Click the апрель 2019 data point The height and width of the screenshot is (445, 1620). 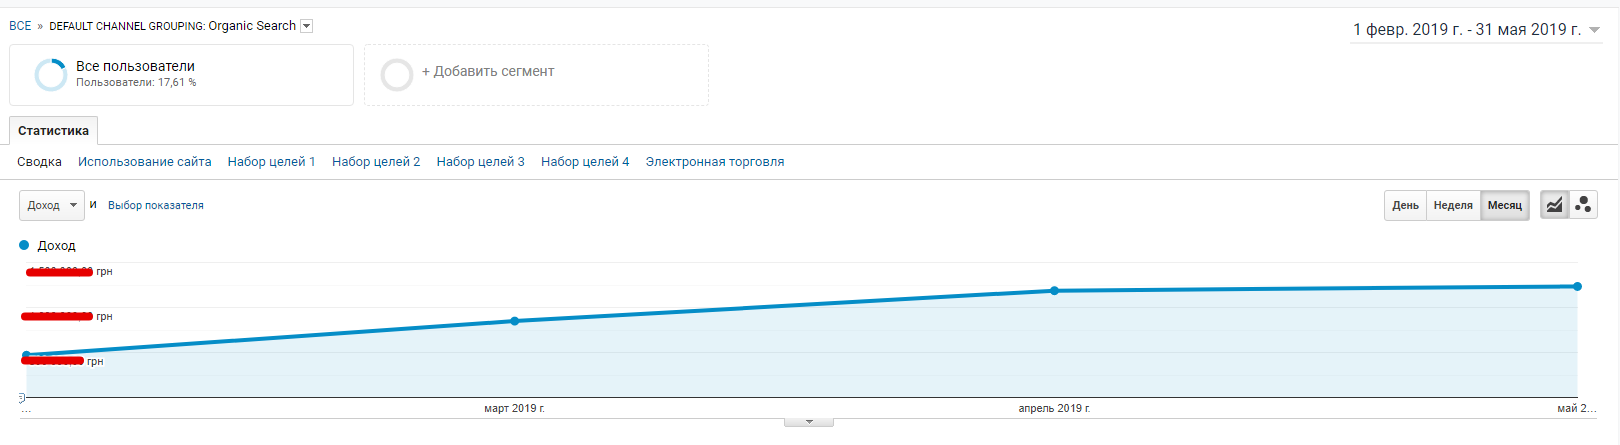1054,291
